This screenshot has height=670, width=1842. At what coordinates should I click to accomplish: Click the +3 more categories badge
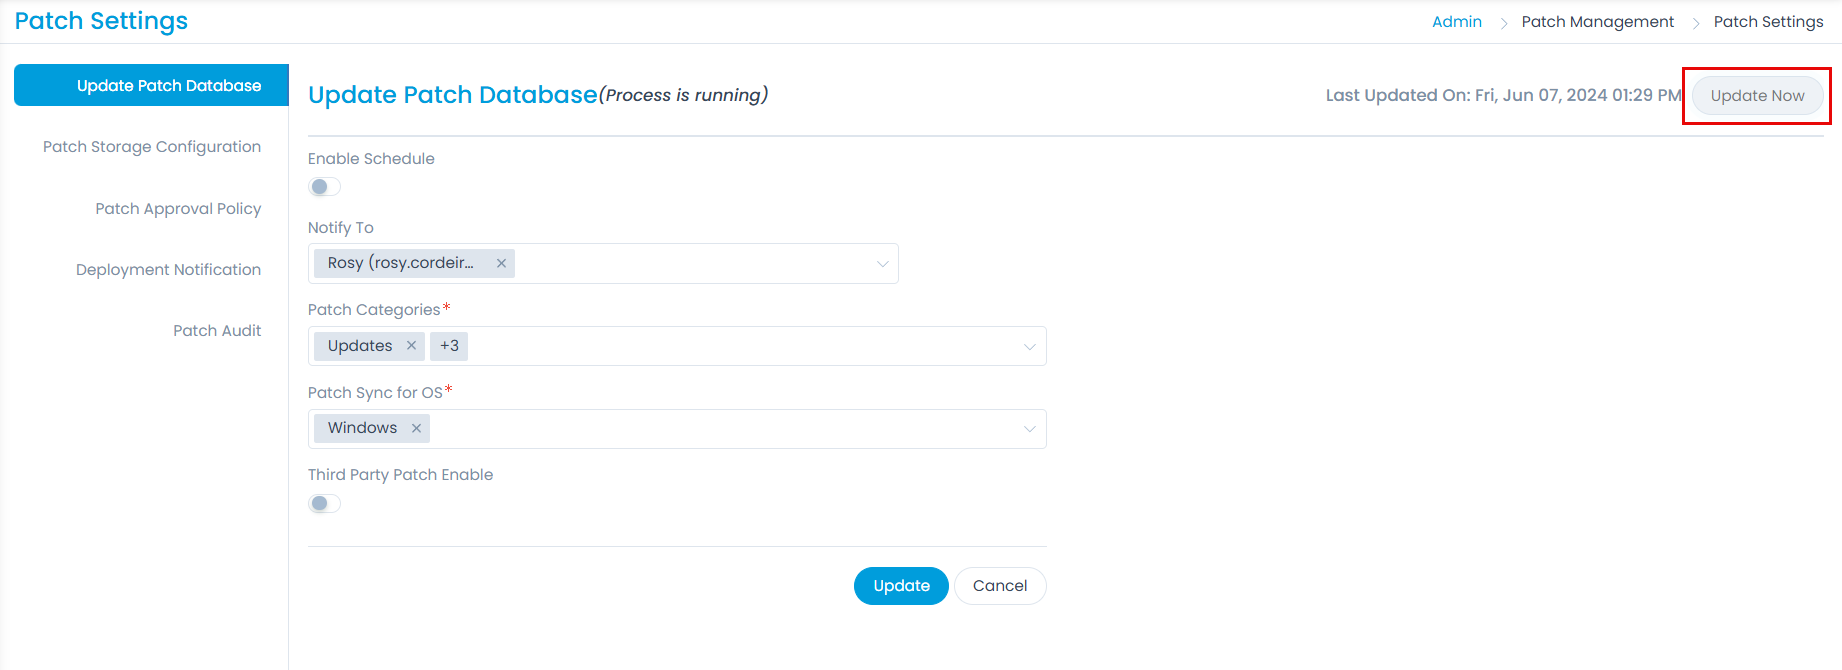click(x=449, y=346)
